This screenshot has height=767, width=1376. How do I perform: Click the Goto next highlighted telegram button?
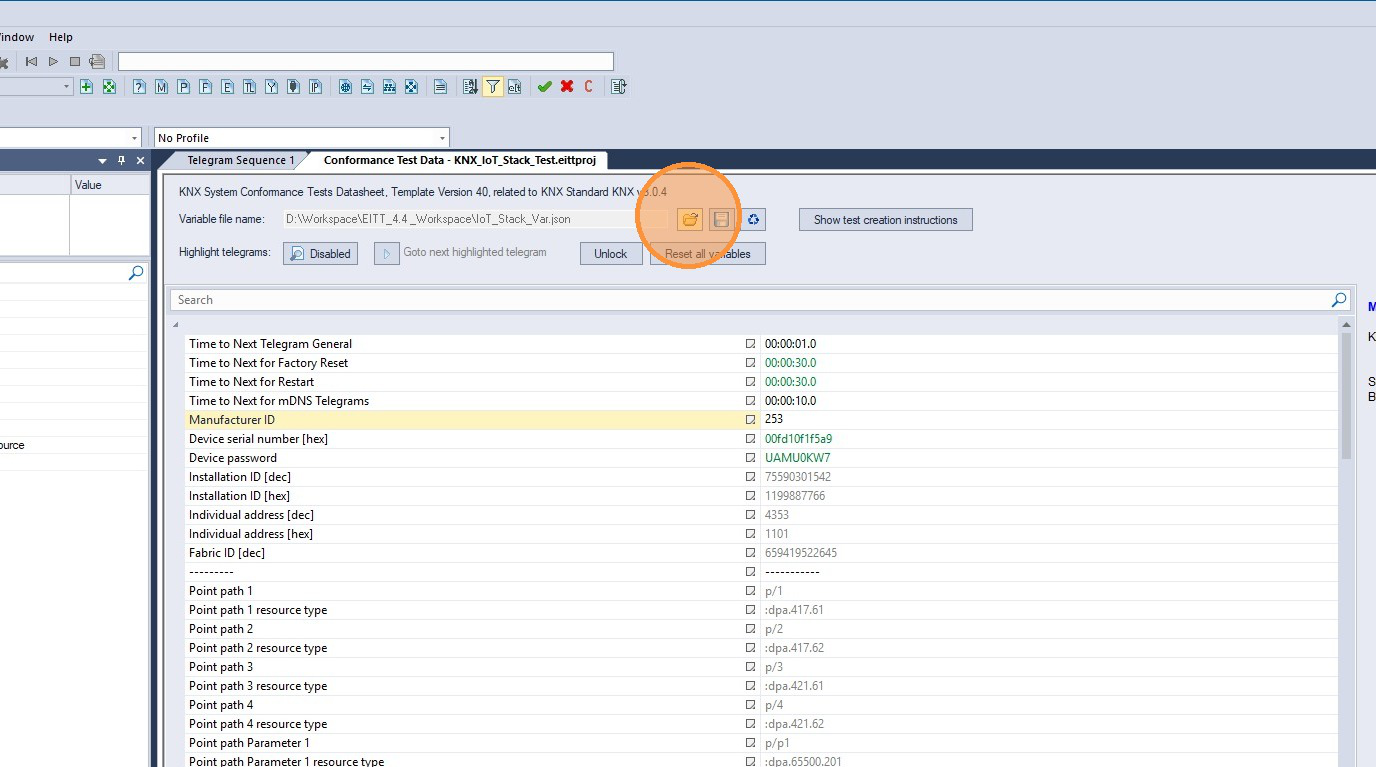pos(386,253)
